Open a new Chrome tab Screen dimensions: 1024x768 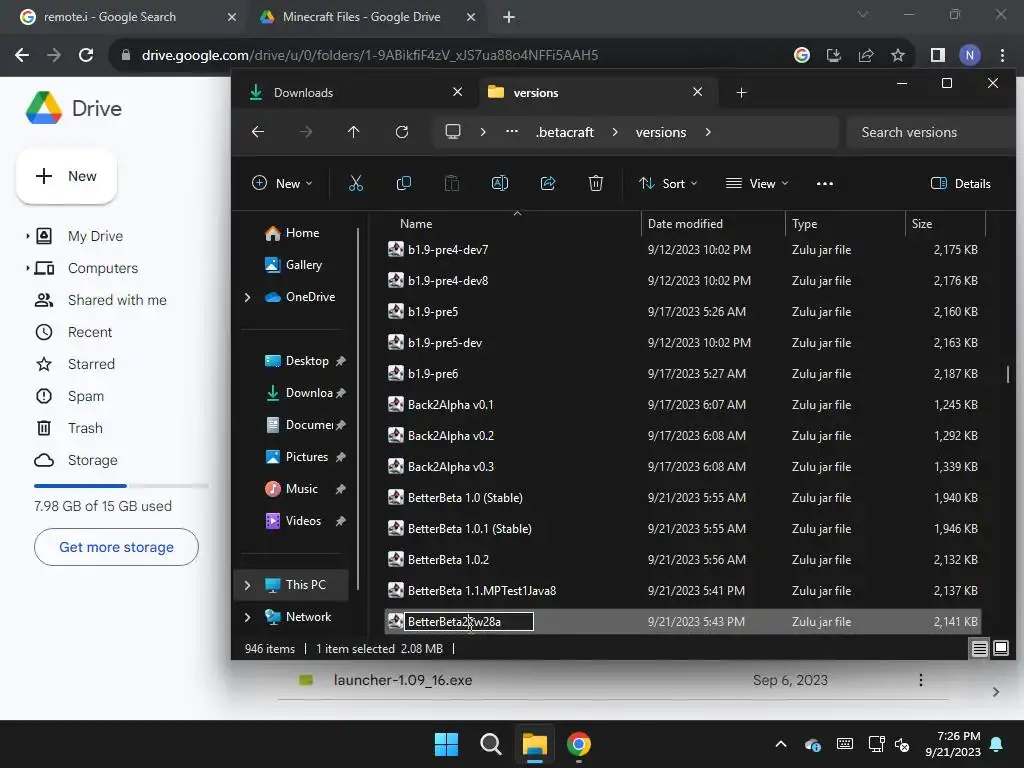[x=509, y=17]
